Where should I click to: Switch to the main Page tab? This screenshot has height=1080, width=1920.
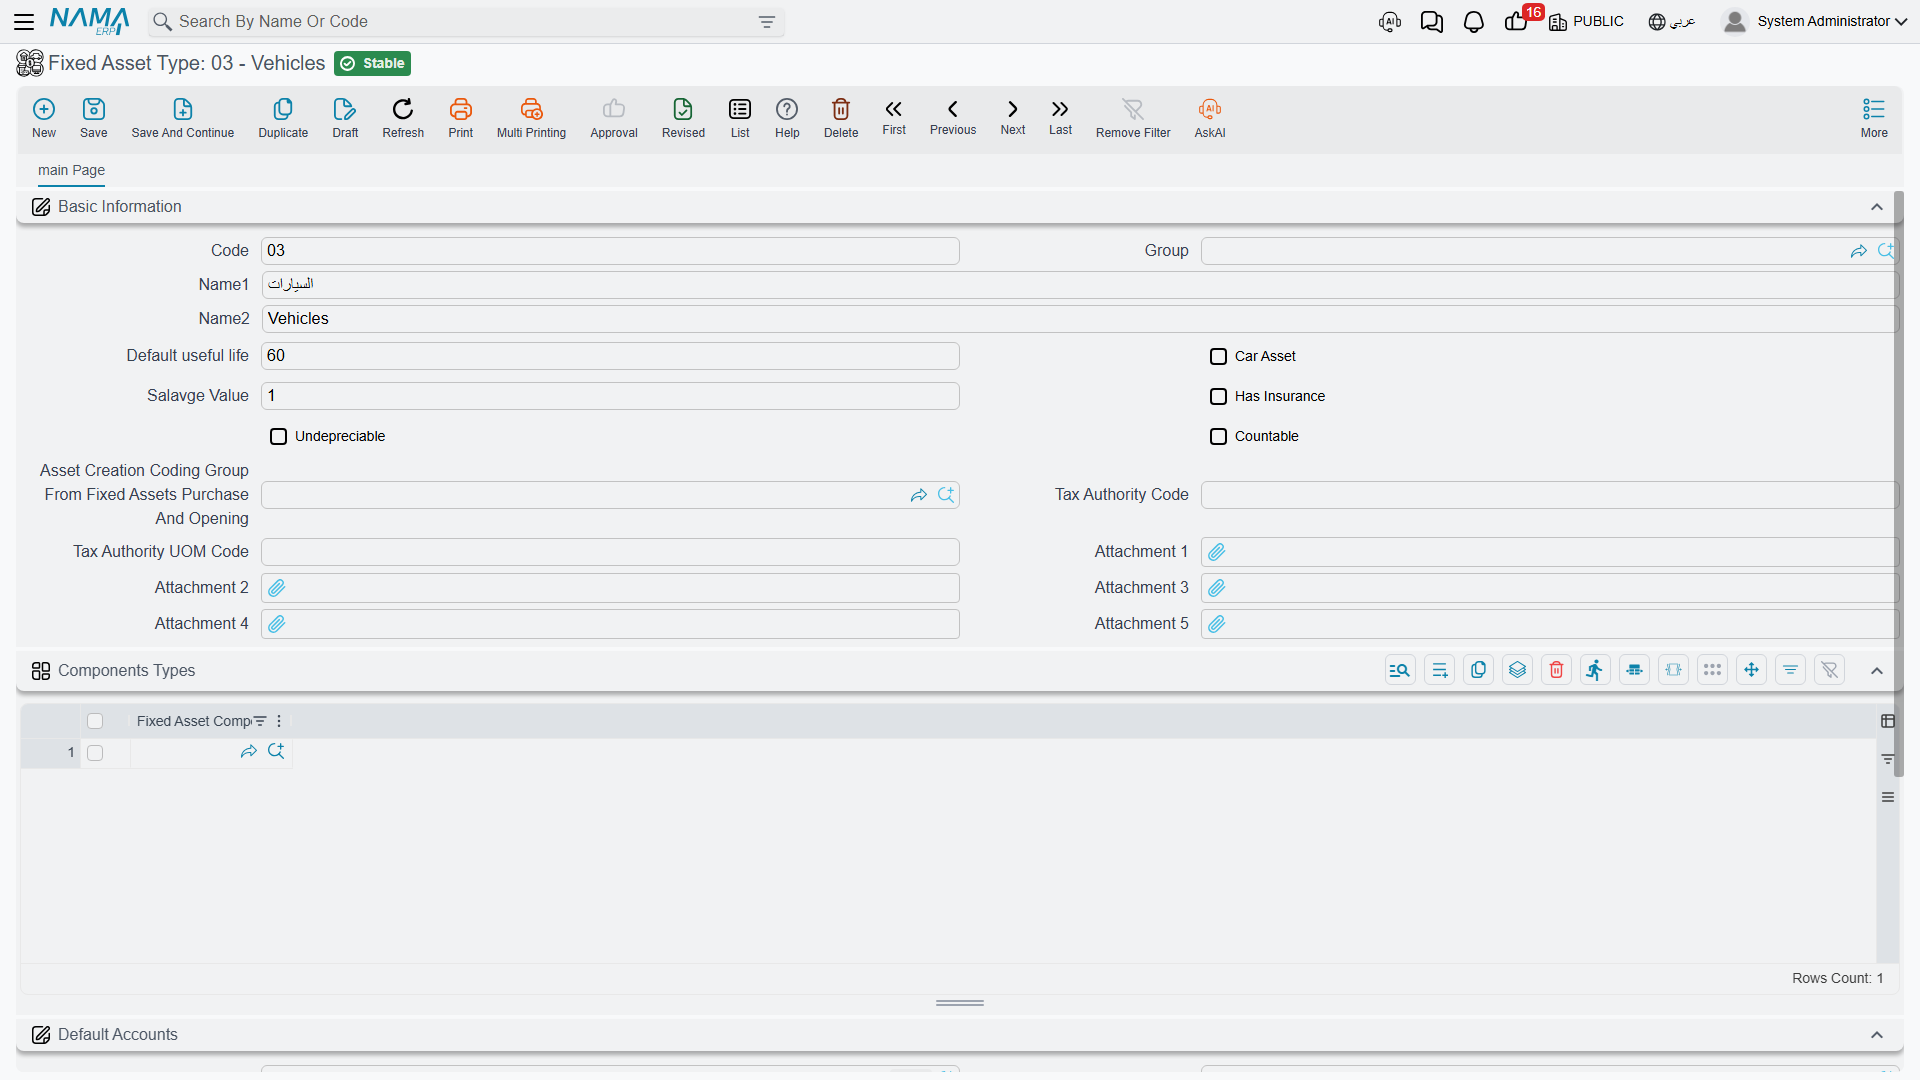pos(71,170)
